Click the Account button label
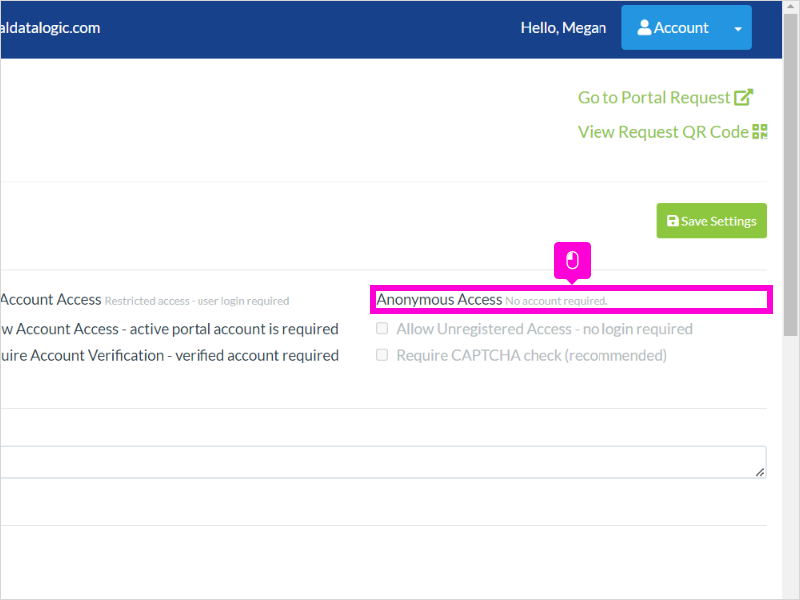800x600 pixels. pos(681,28)
